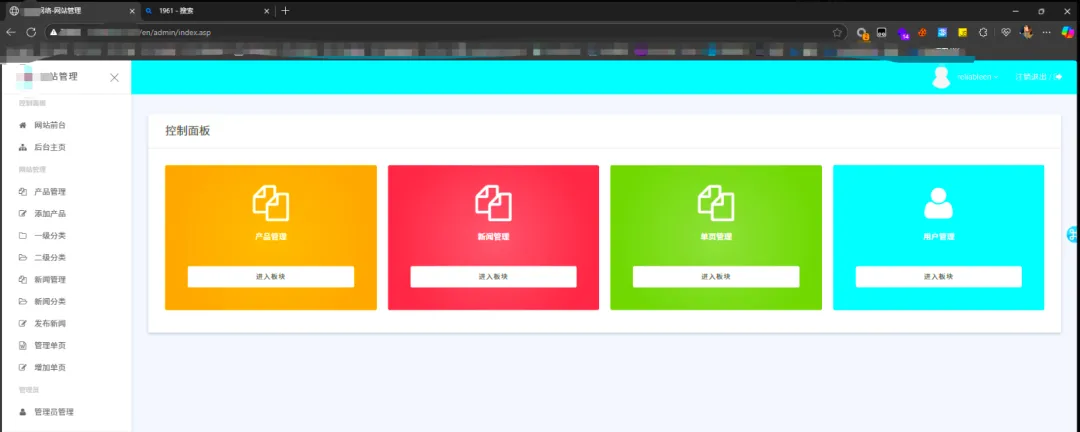This screenshot has height=432, width=1080.
Task: Click the edit icon beside 发布新闻
Action: tap(23, 324)
